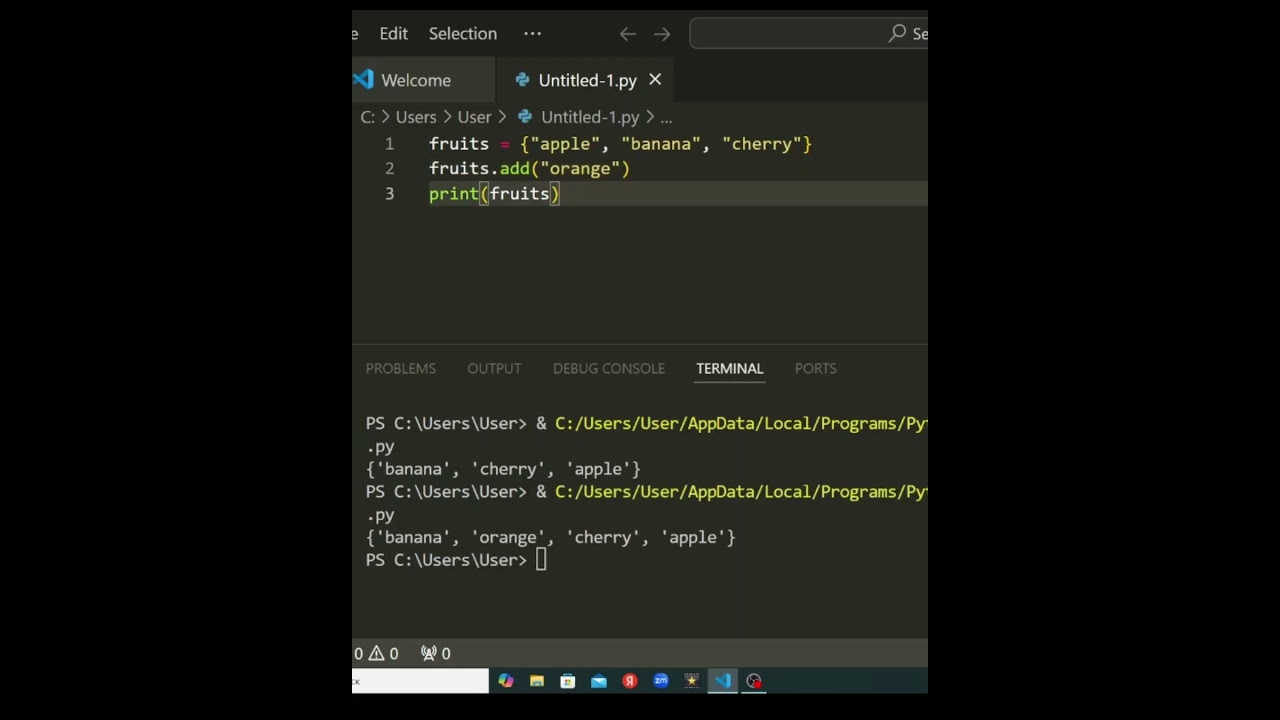Open the film-strip star app in taskbar

pyautogui.click(x=691, y=681)
